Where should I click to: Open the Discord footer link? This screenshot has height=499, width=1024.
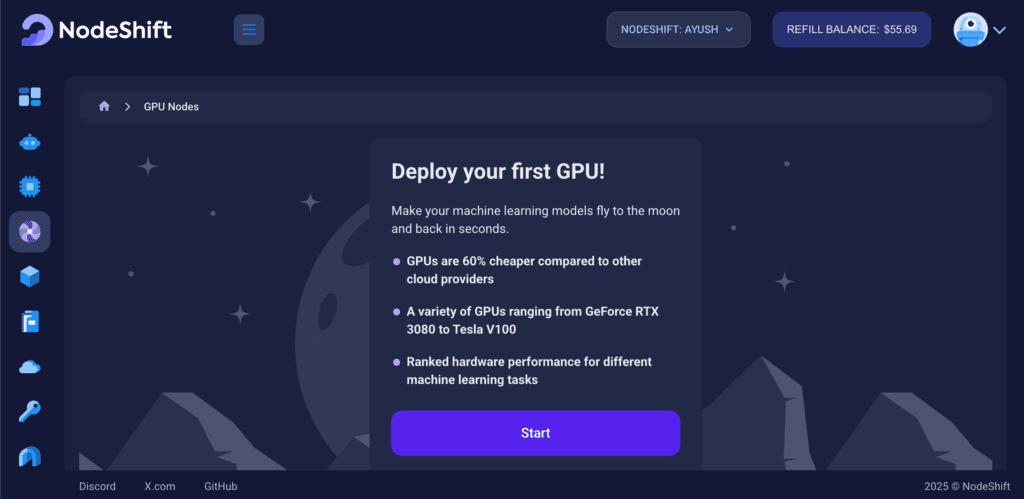pyautogui.click(x=97, y=486)
